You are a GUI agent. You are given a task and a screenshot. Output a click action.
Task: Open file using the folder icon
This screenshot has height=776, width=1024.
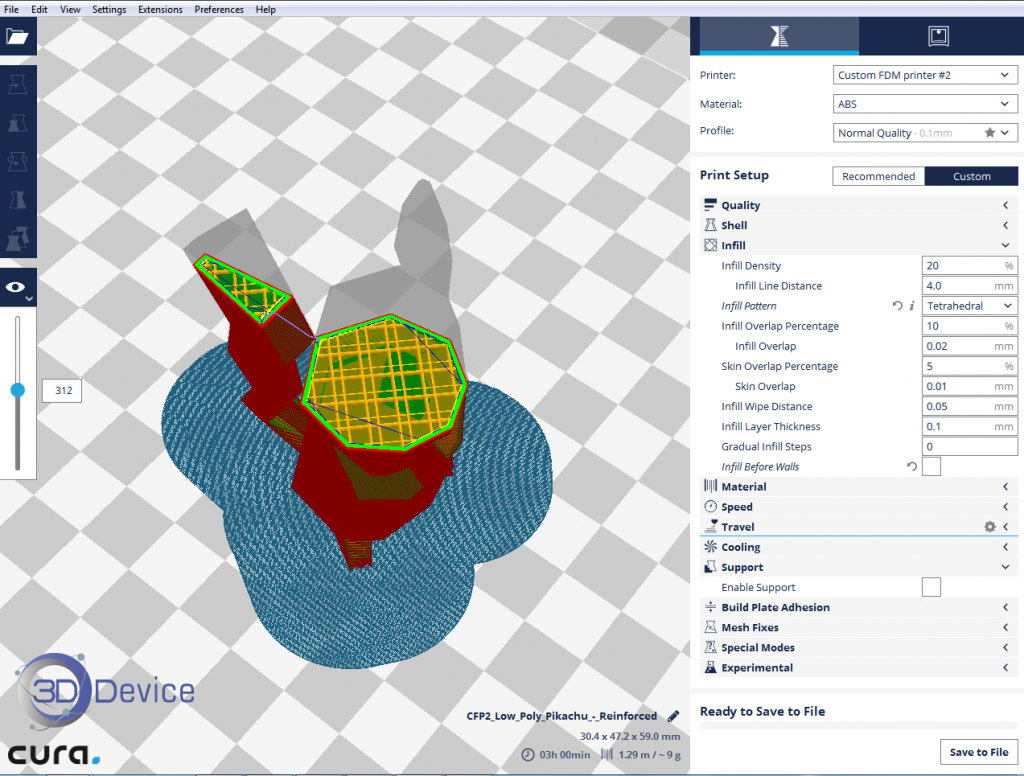click(x=18, y=36)
